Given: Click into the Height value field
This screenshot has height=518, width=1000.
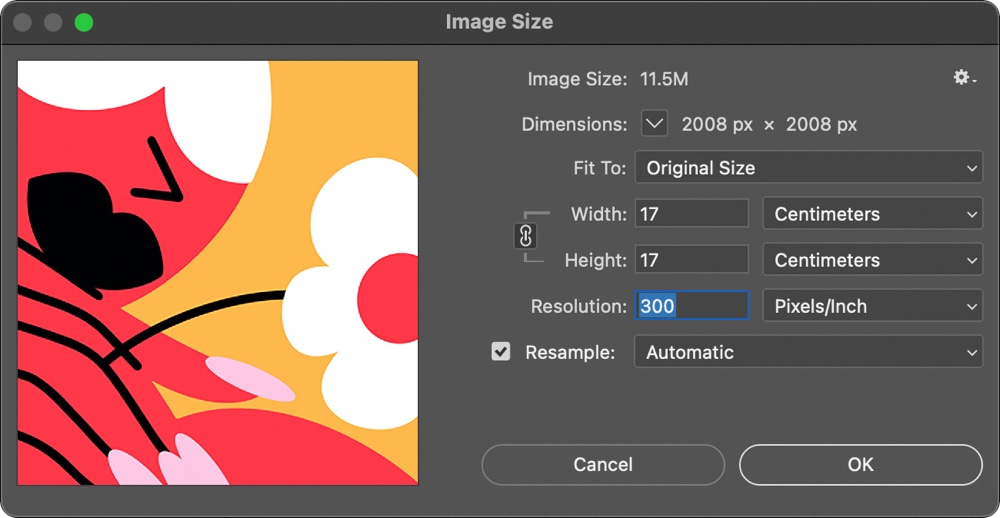Looking at the screenshot, I should click(x=691, y=260).
